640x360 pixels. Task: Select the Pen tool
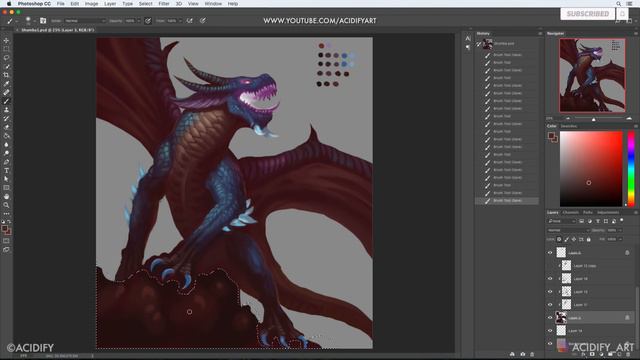[6, 162]
